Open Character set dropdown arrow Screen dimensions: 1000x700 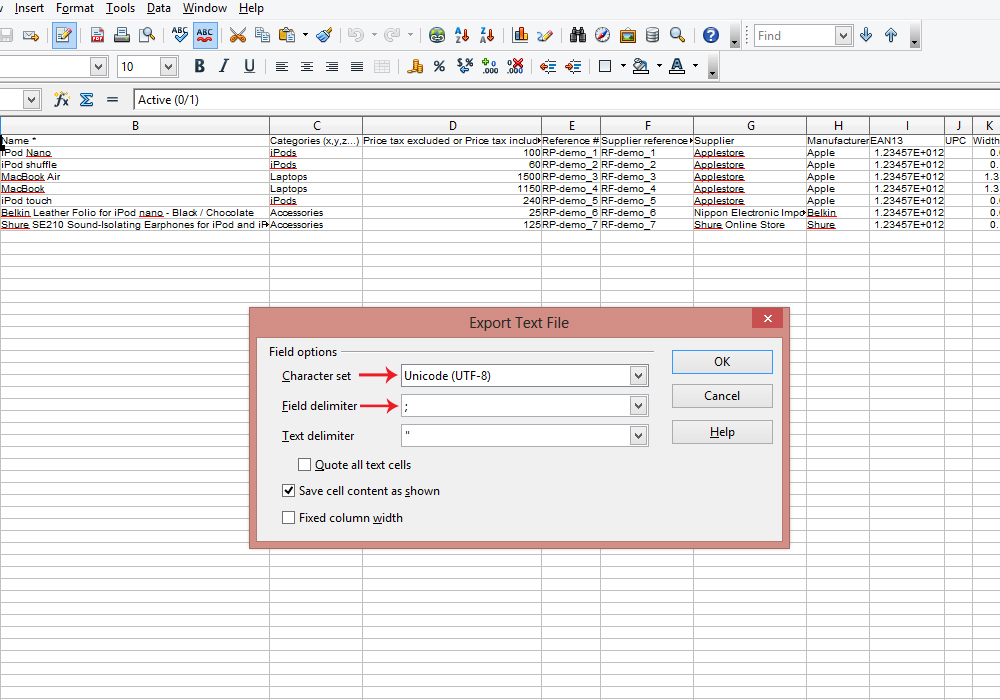click(x=638, y=376)
